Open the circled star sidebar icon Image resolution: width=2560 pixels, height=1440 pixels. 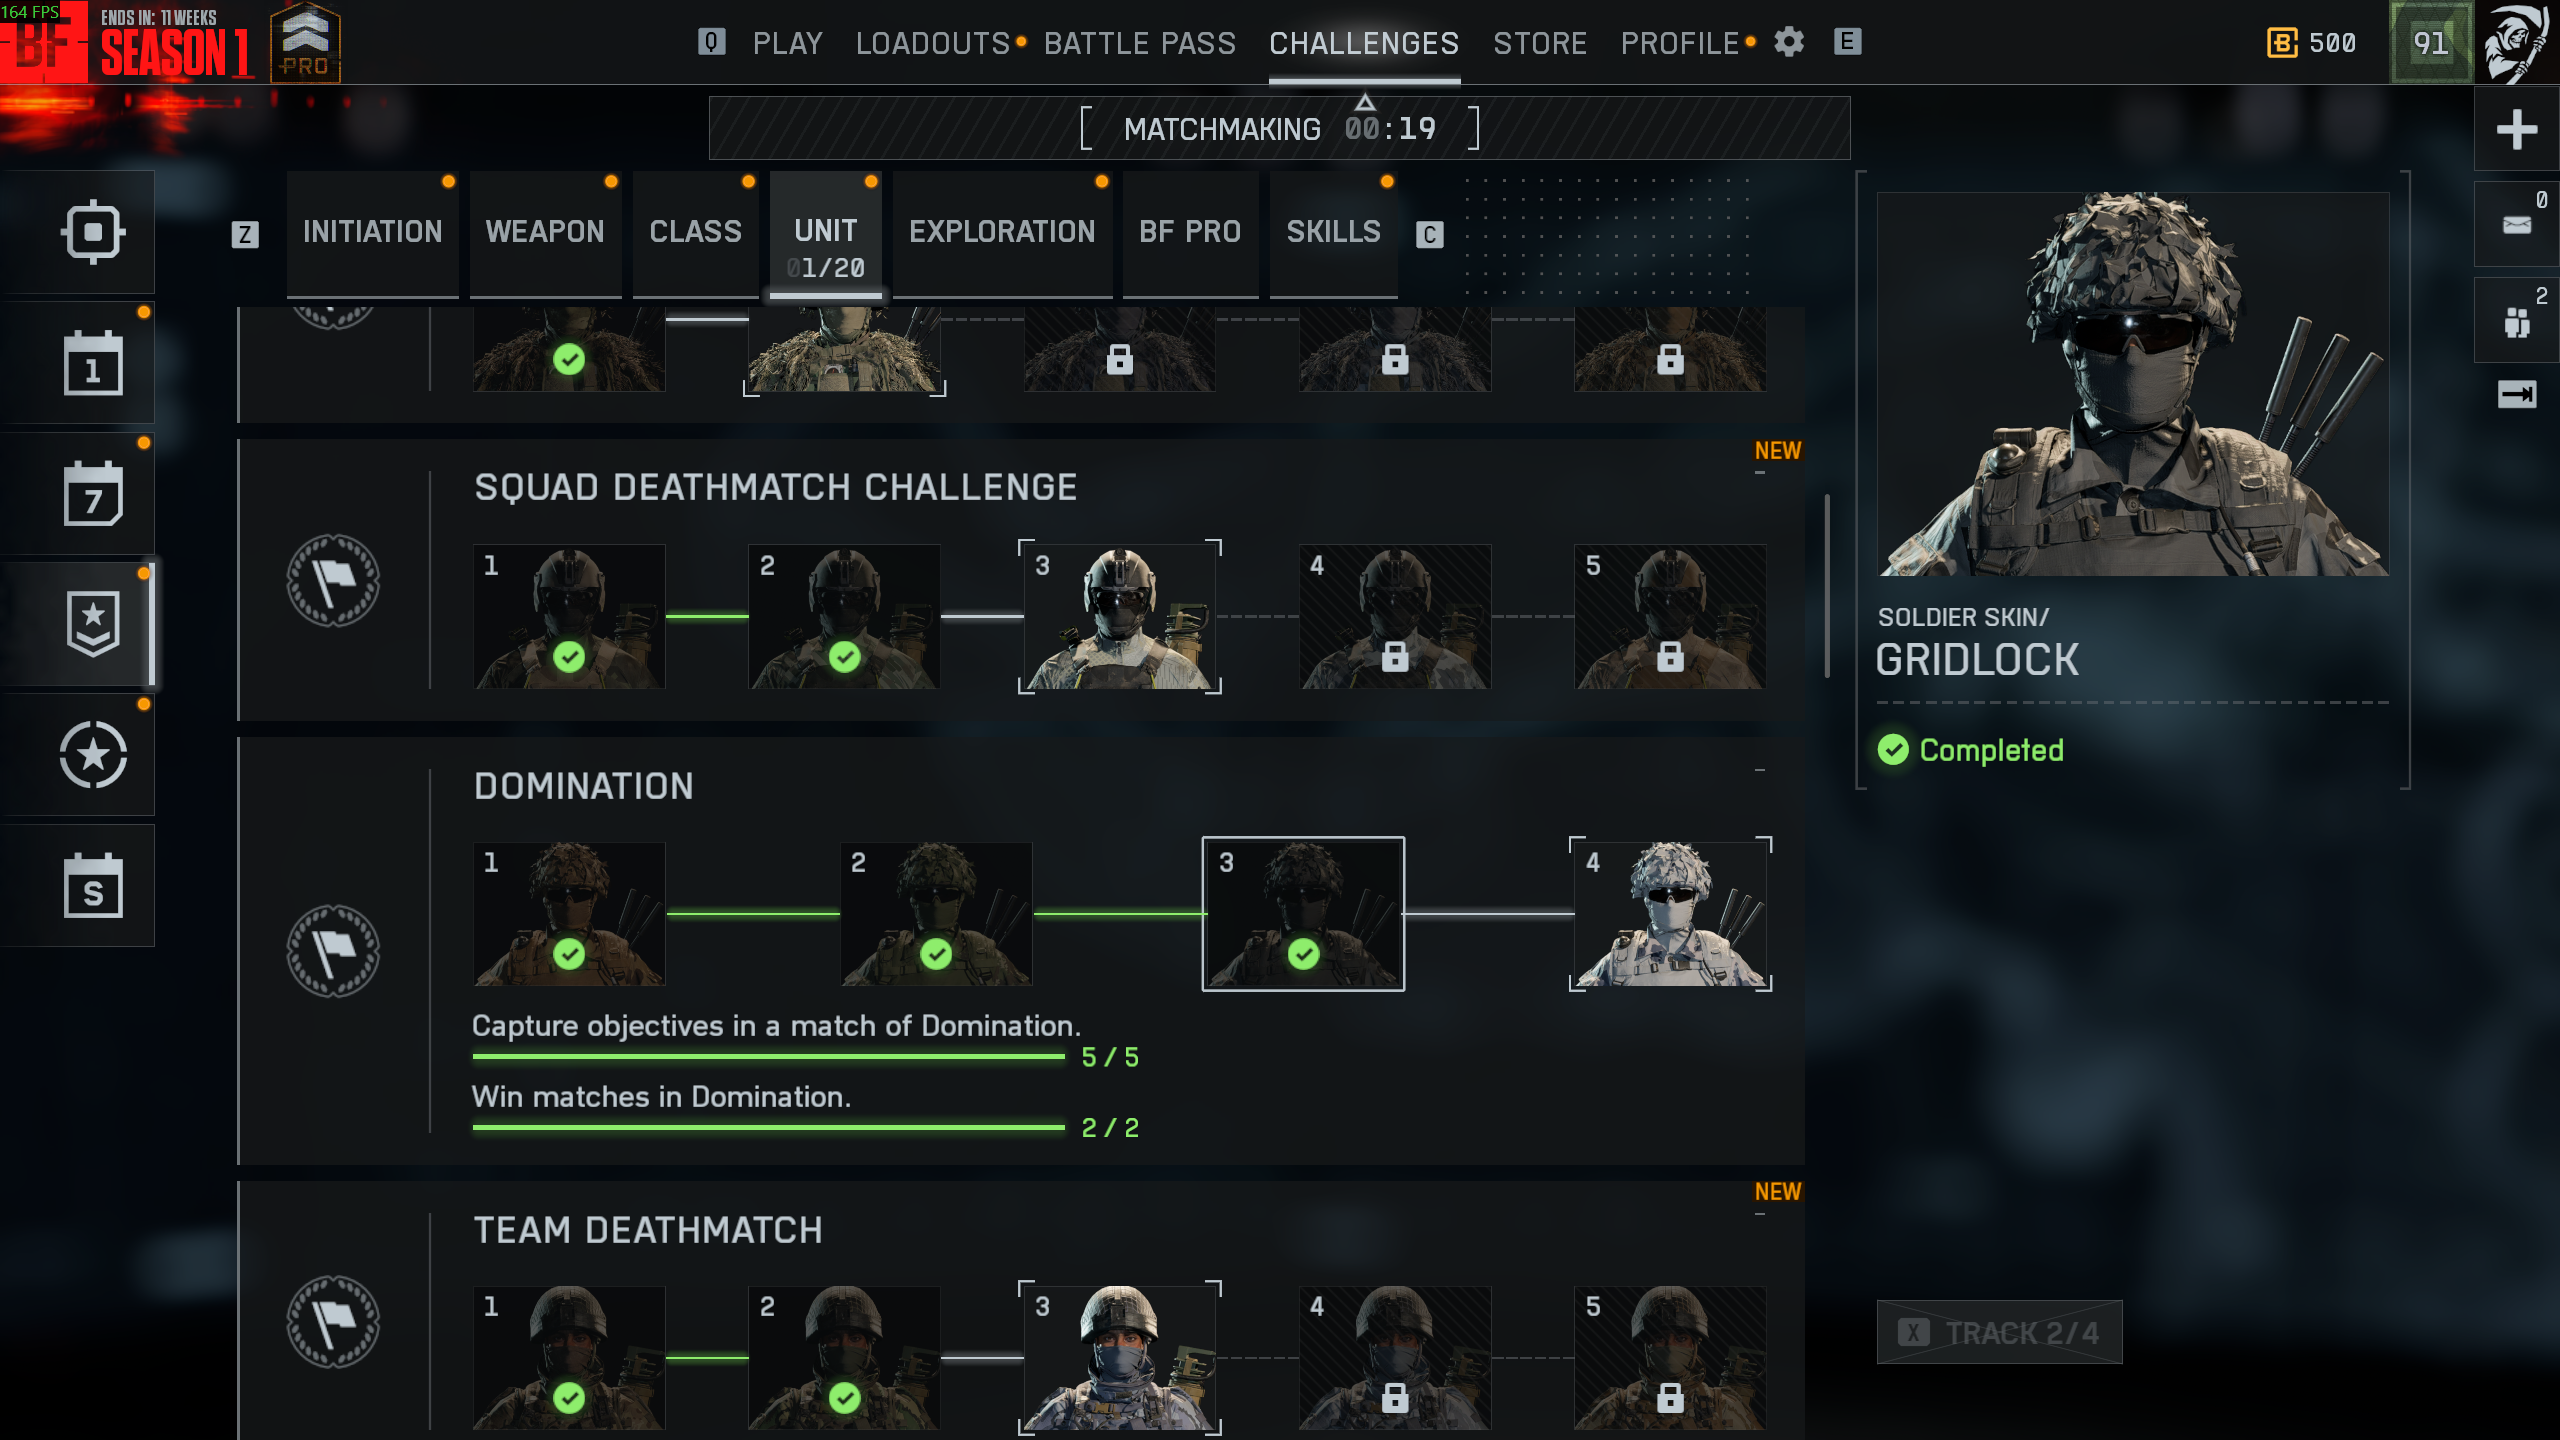point(93,755)
